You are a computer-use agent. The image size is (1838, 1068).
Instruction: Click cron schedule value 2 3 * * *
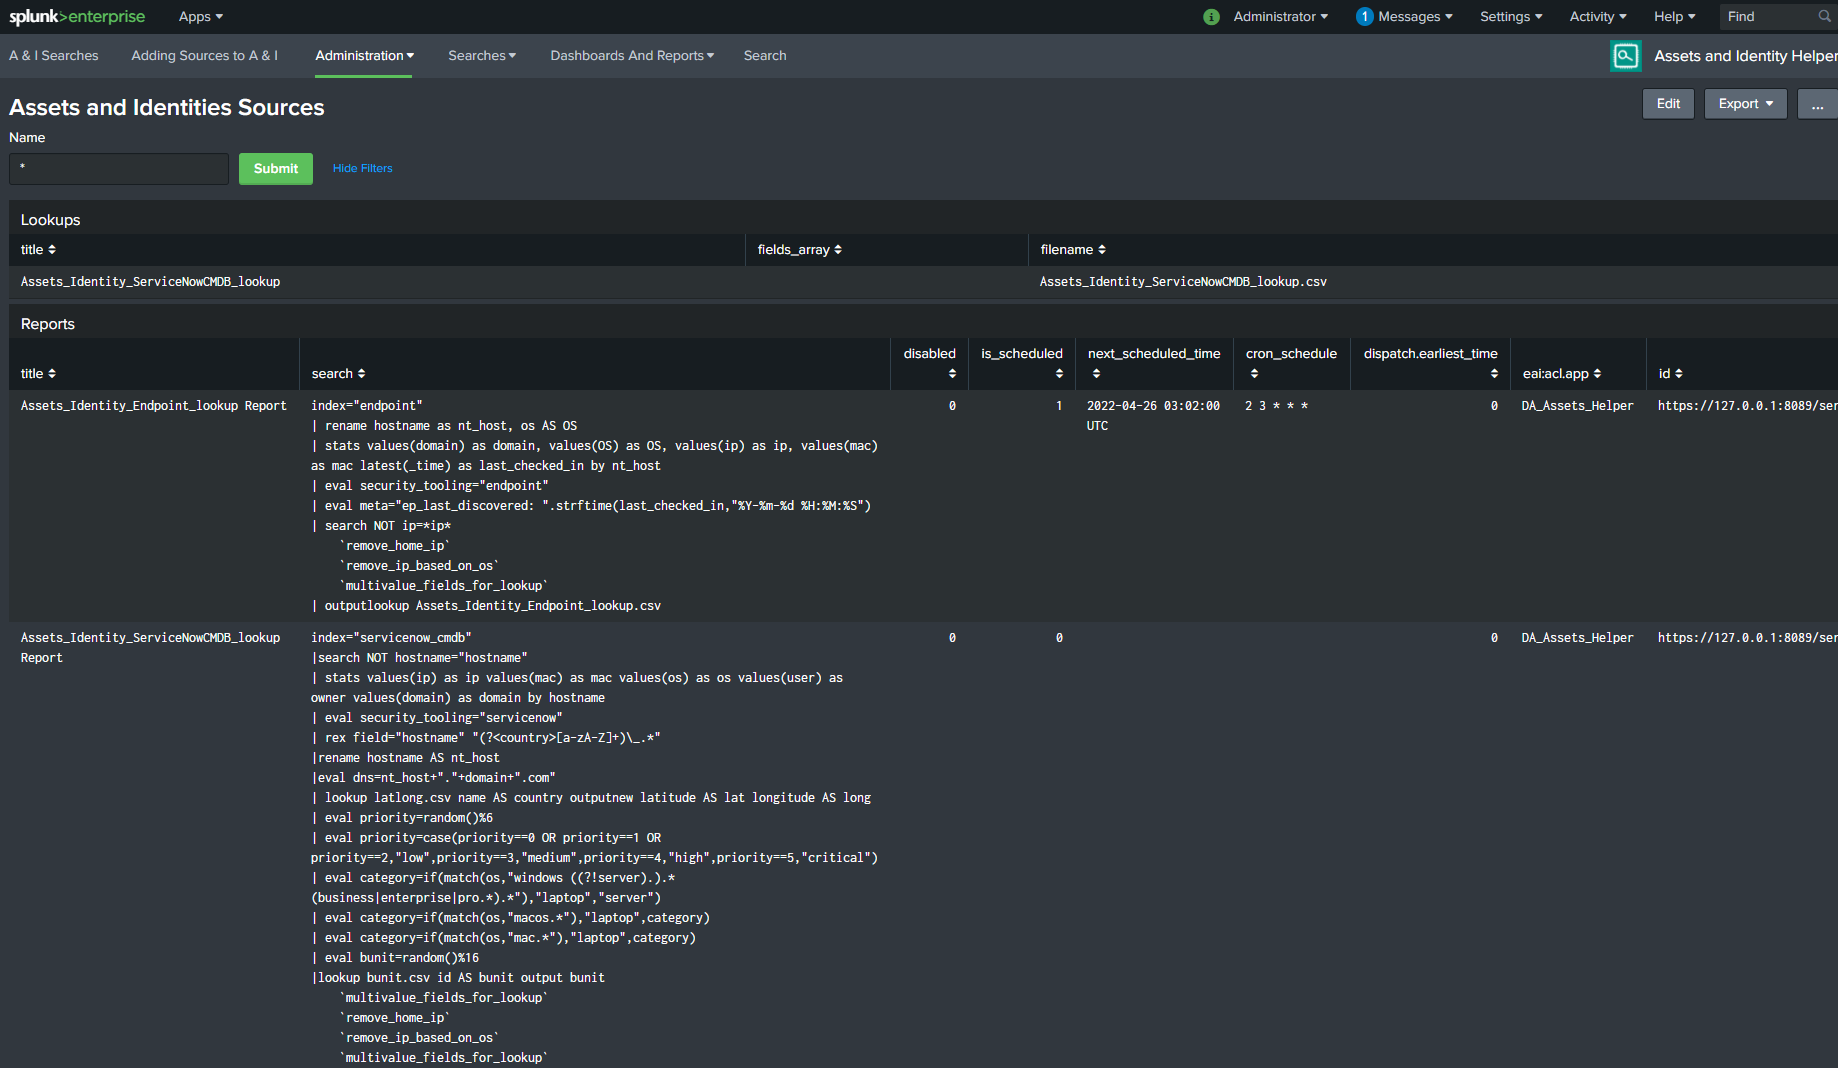pos(1276,406)
